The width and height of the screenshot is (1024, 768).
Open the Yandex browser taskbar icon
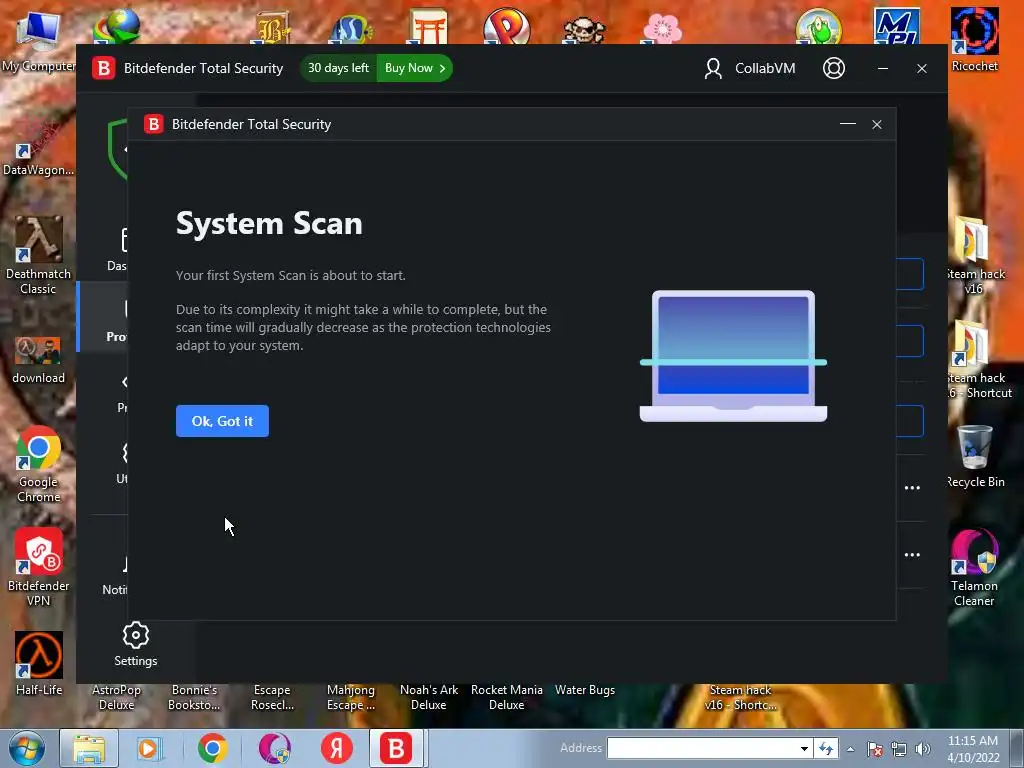point(336,748)
